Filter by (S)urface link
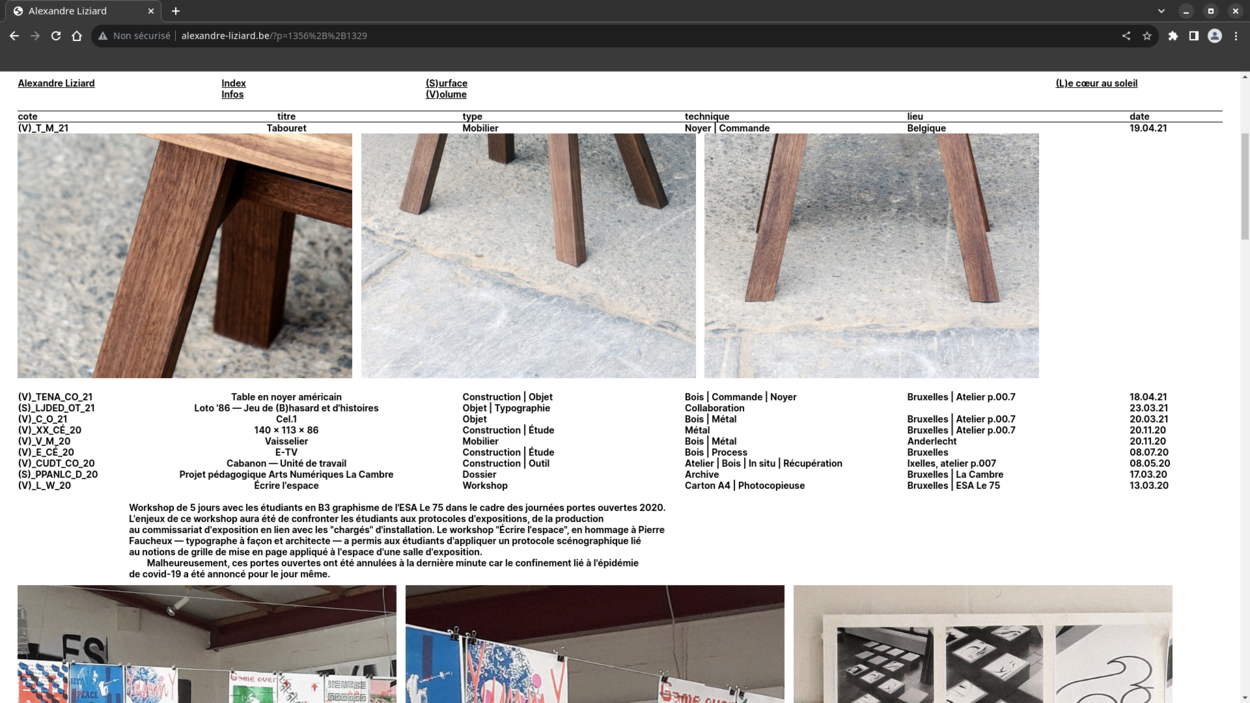 tap(446, 83)
